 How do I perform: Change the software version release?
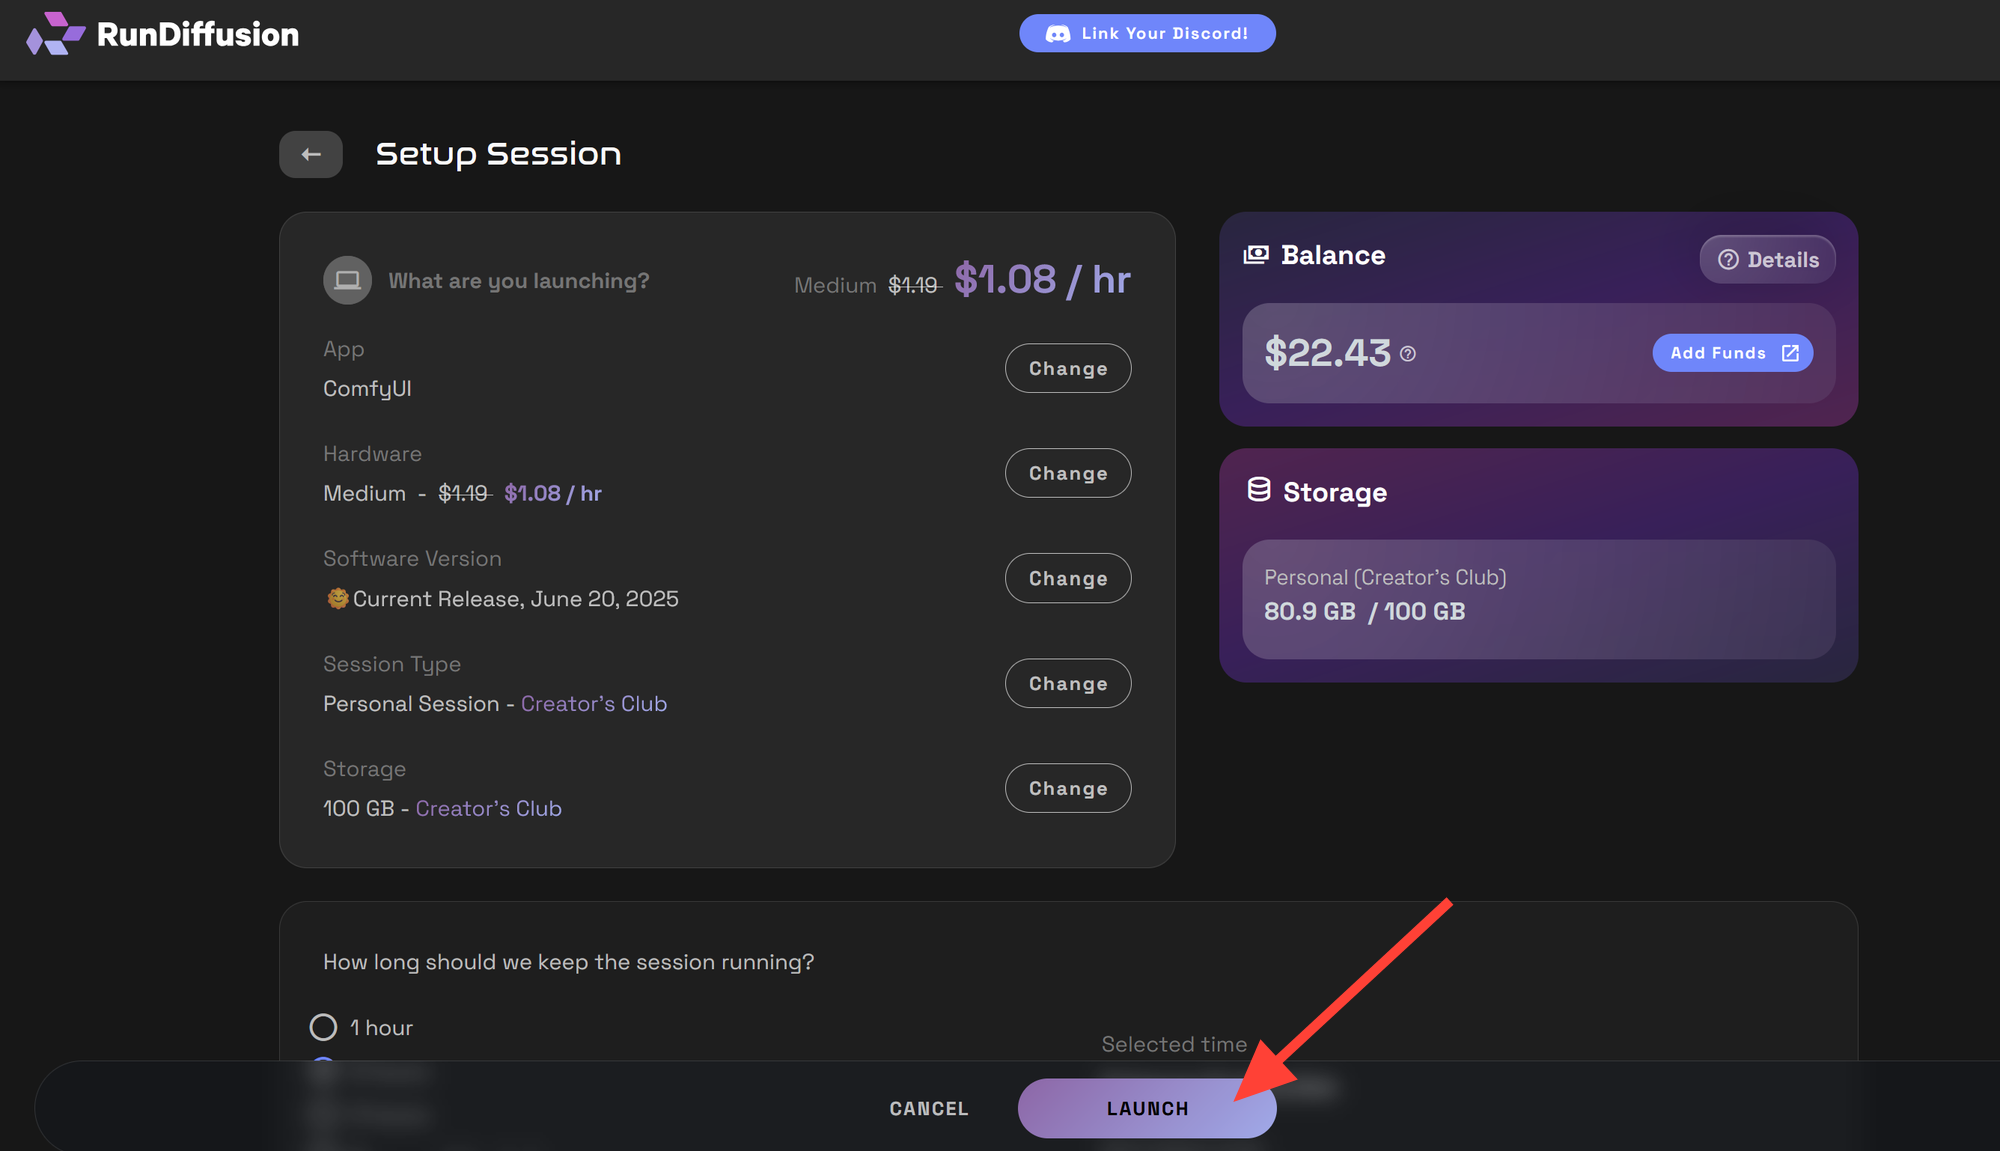pos(1068,578)
